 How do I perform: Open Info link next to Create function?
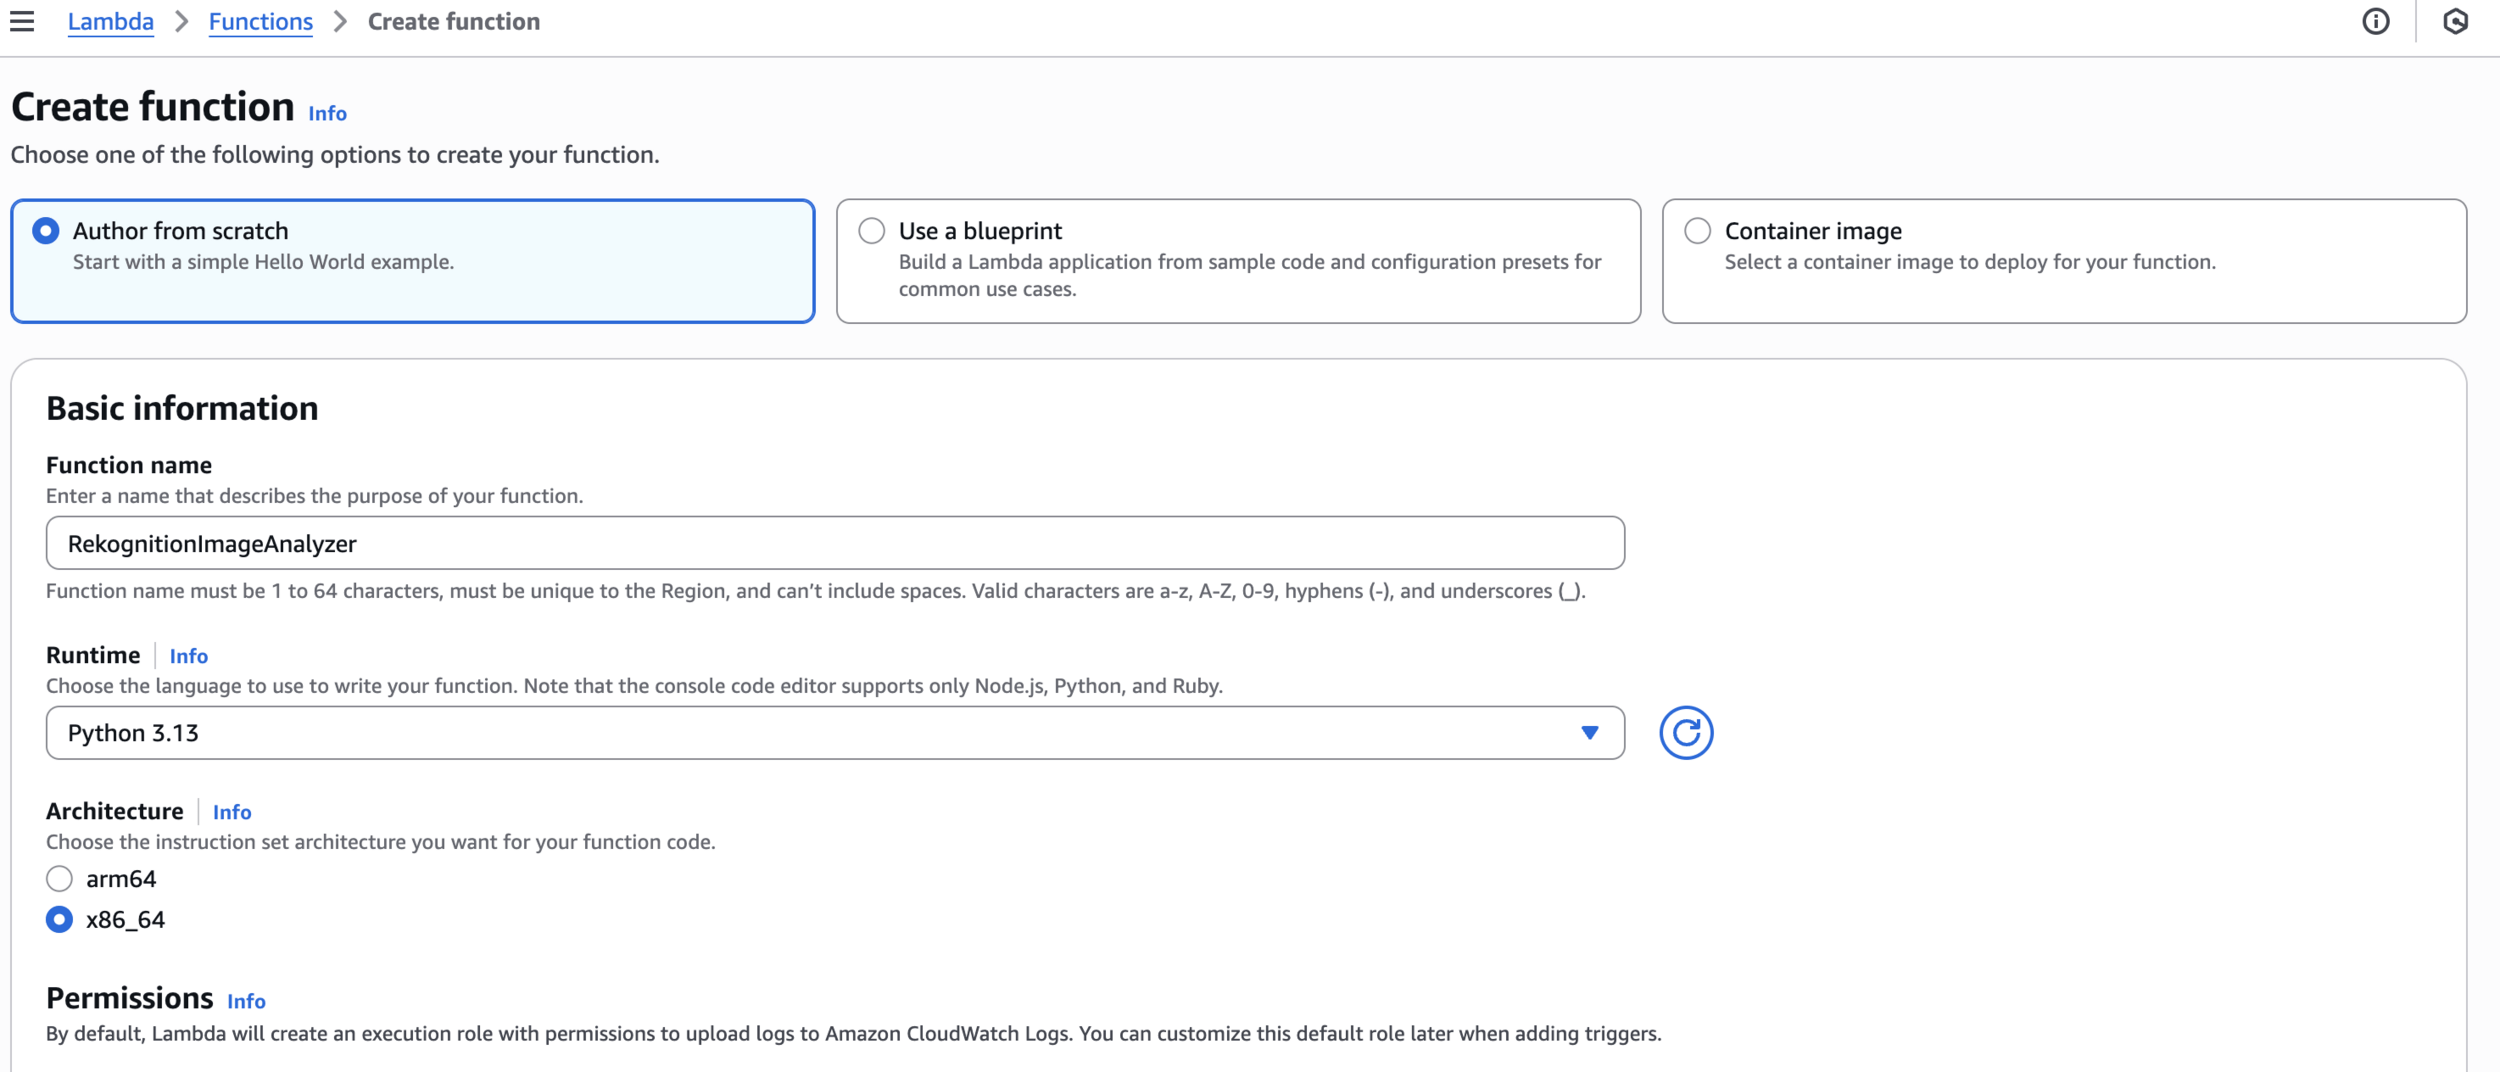tap(327, 113)
